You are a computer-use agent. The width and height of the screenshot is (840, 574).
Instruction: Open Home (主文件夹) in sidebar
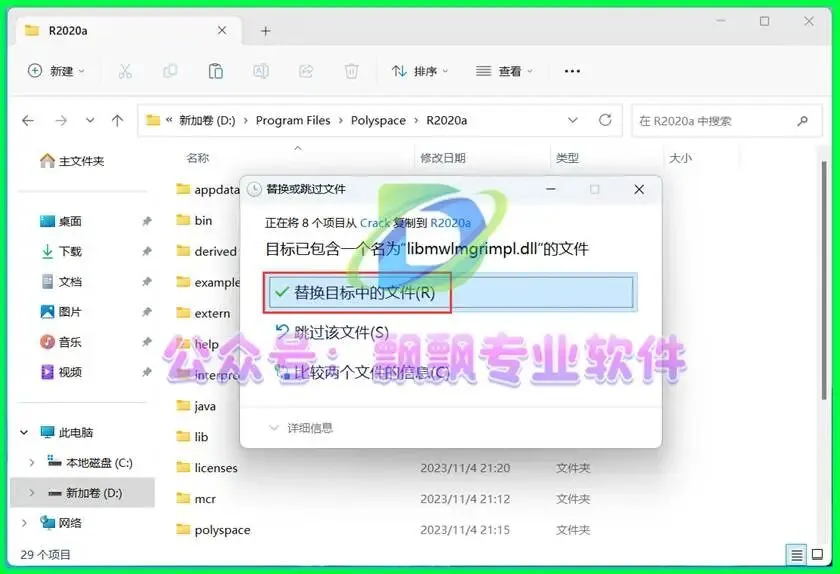[72, 161]
